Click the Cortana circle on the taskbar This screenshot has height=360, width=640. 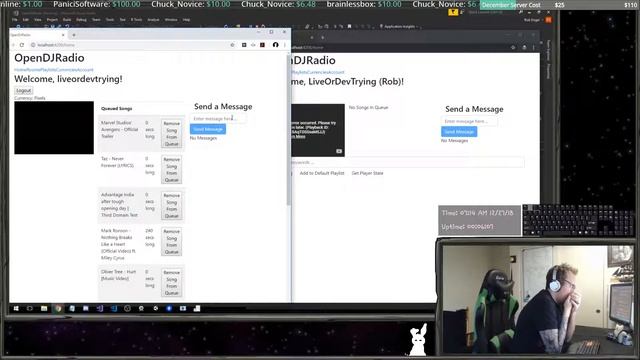(30, 309)
